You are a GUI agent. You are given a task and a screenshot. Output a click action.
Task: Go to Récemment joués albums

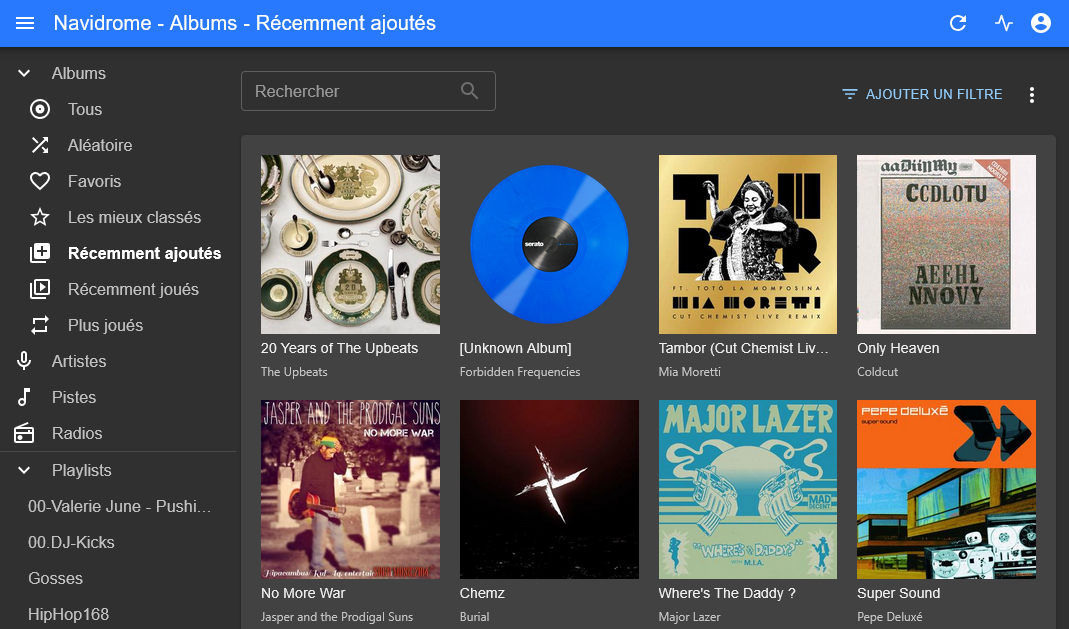(x=133, y=289)
